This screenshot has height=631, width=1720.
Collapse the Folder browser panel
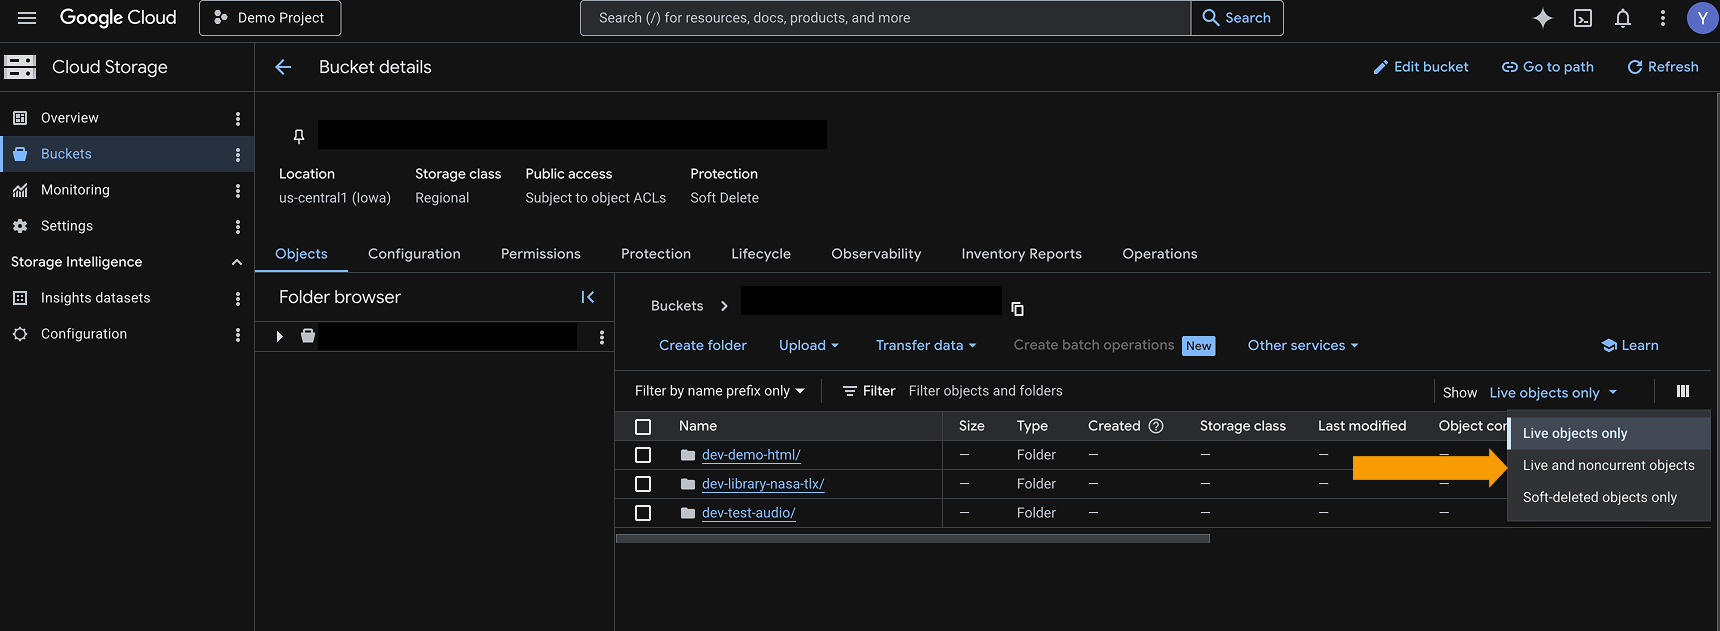(x=588, y=297)
